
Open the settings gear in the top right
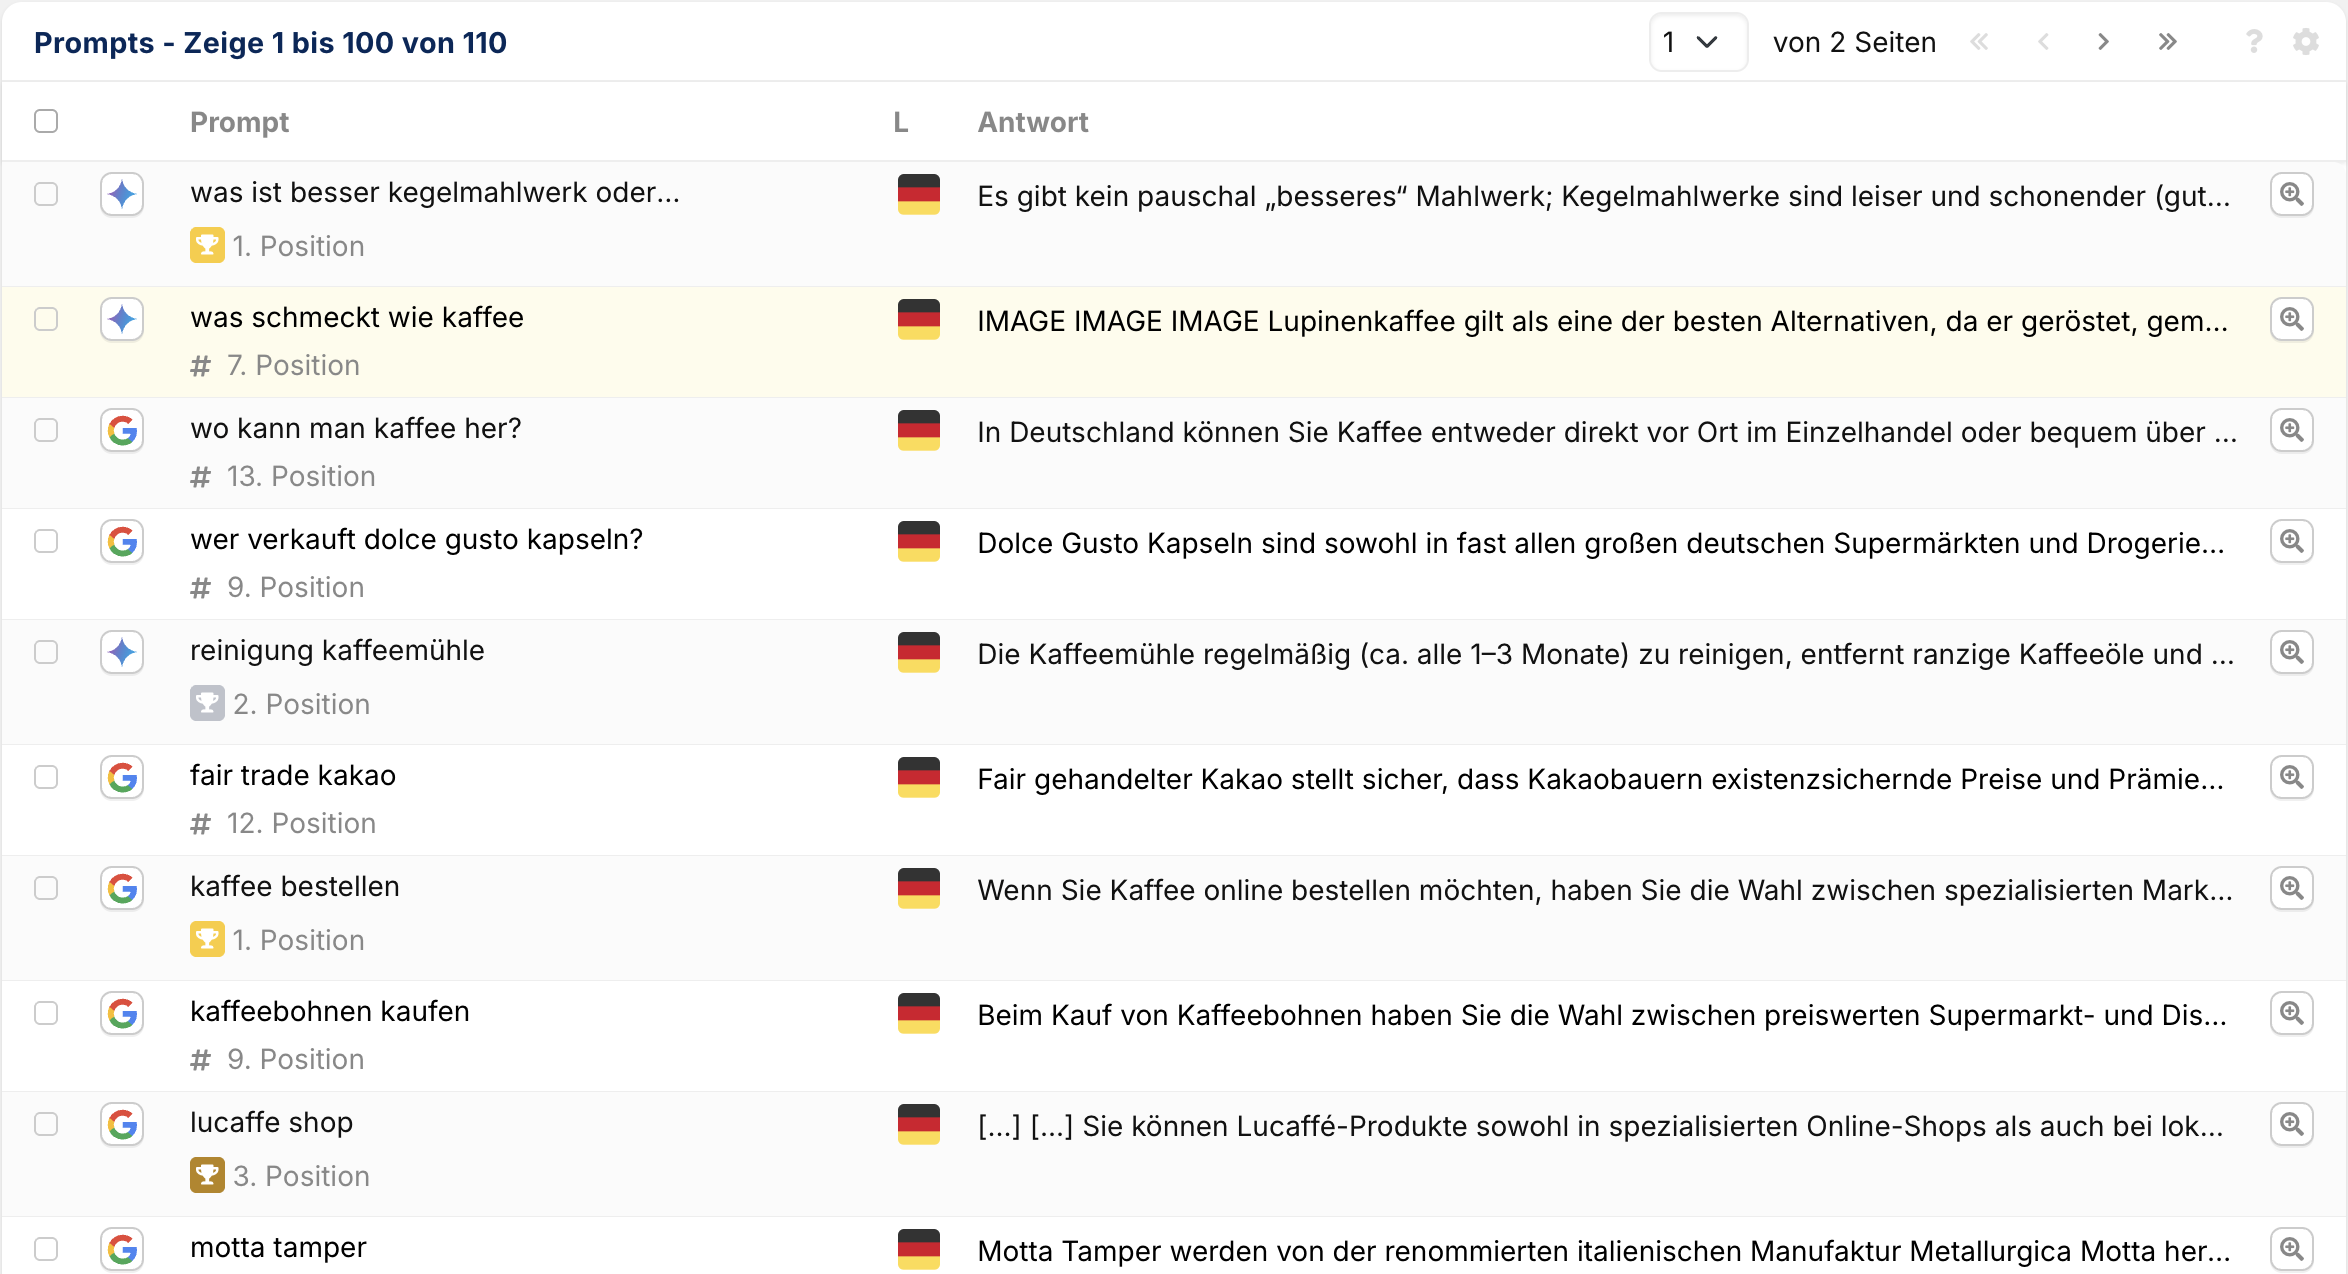2306,42
